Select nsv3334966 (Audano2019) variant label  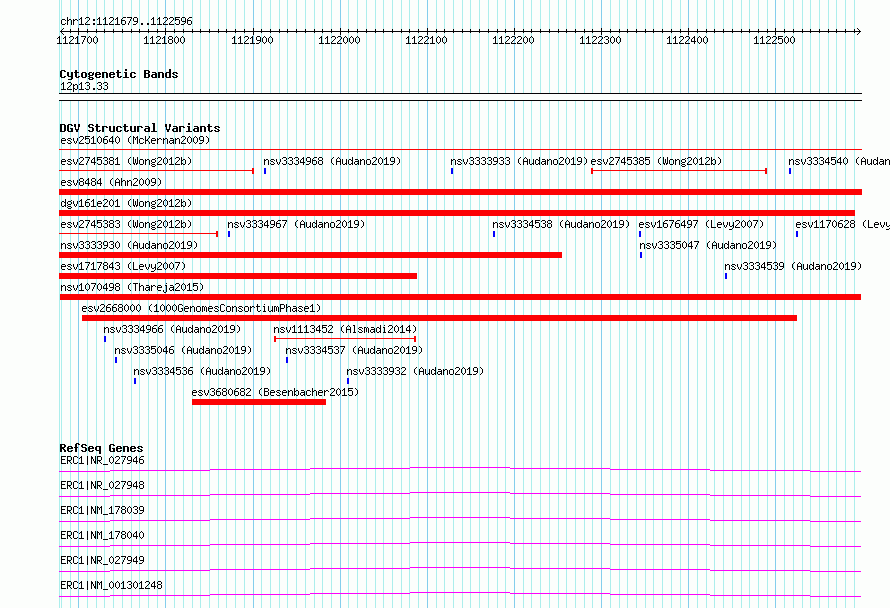(172, 329)
